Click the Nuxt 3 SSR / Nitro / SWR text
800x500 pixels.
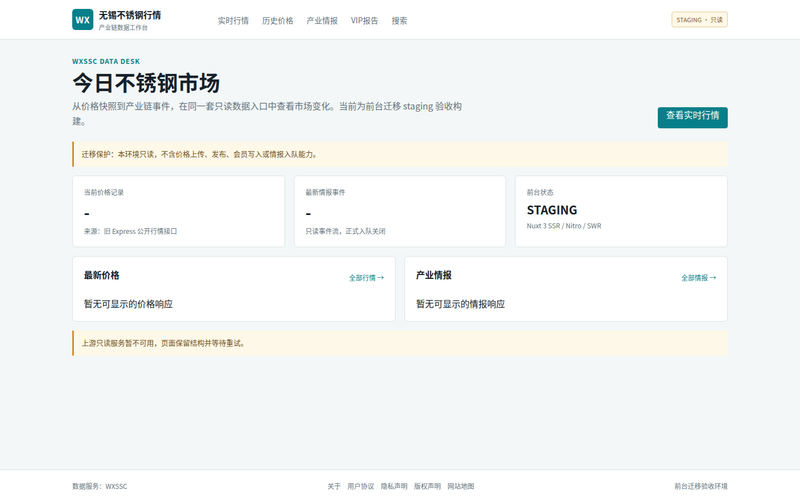[564, 226]
